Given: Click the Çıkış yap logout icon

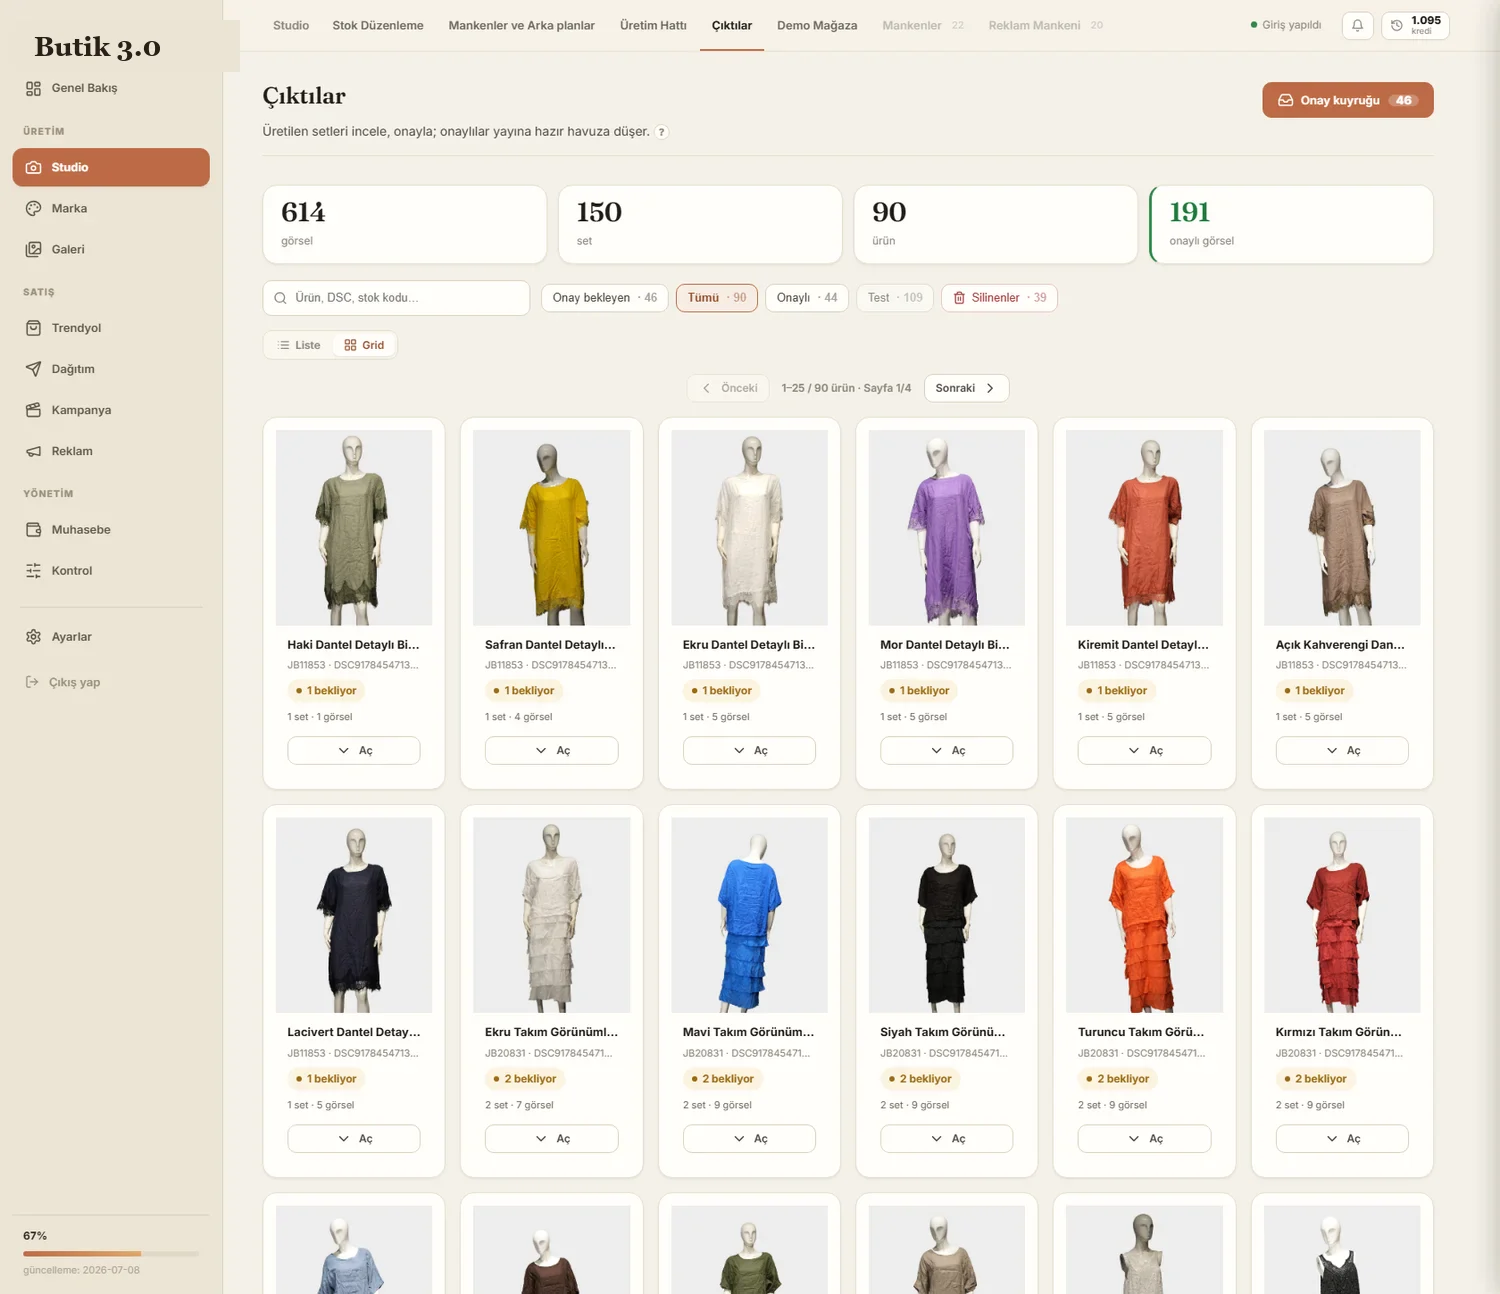Looking at the screenshot, I should [x=32, y=682].
